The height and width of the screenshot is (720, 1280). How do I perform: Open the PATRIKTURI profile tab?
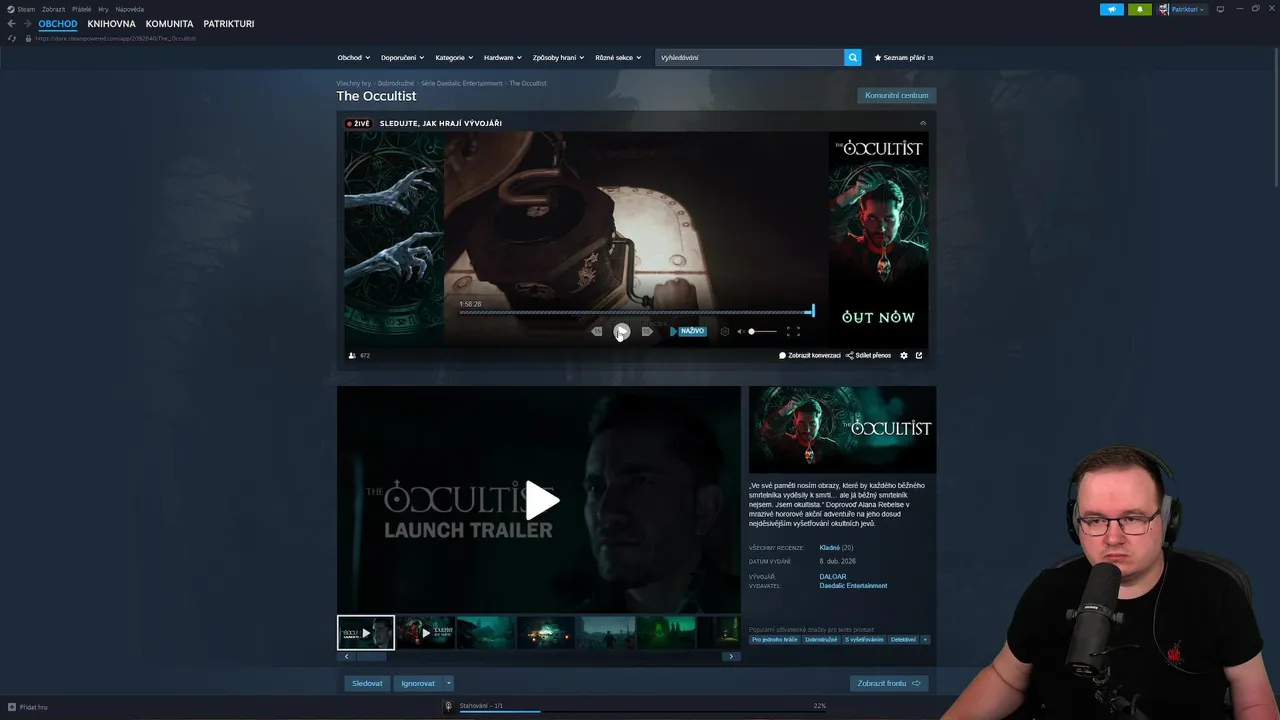229,24
